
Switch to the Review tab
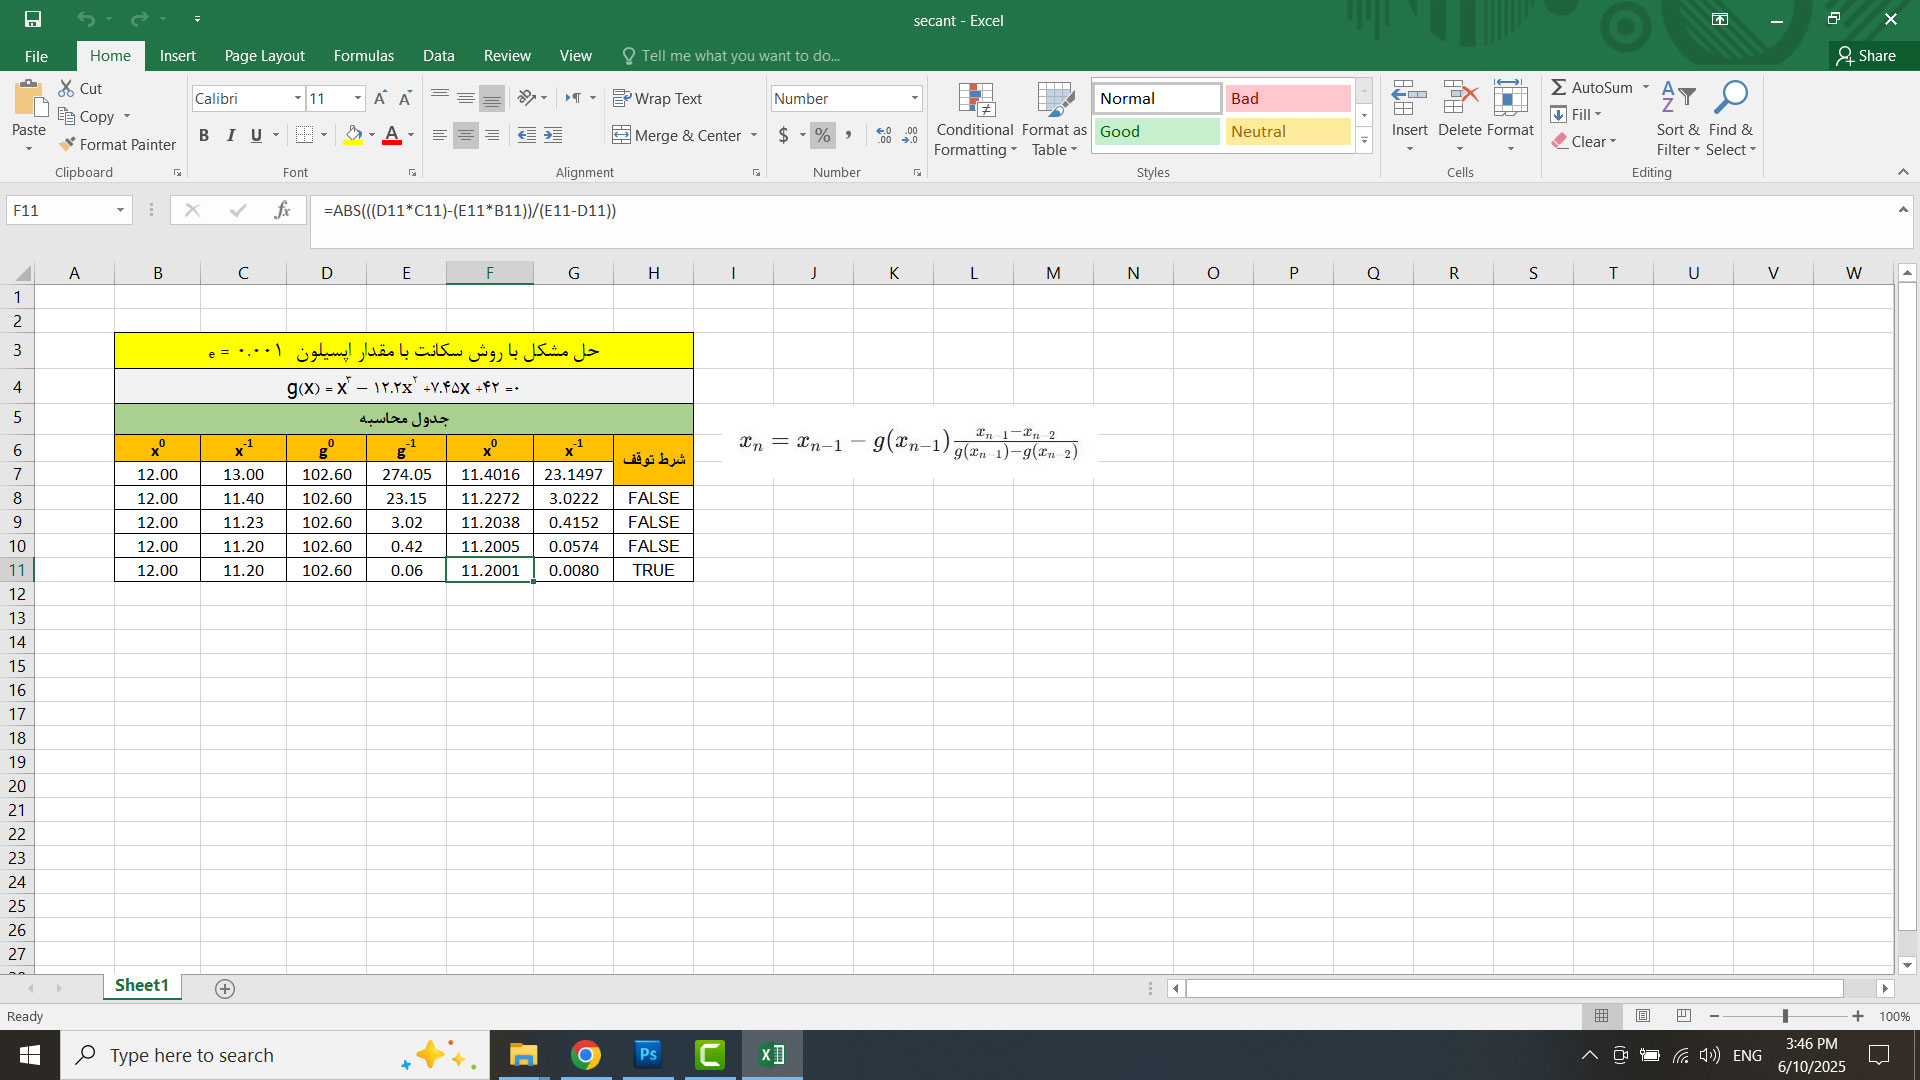coord(507,56)
